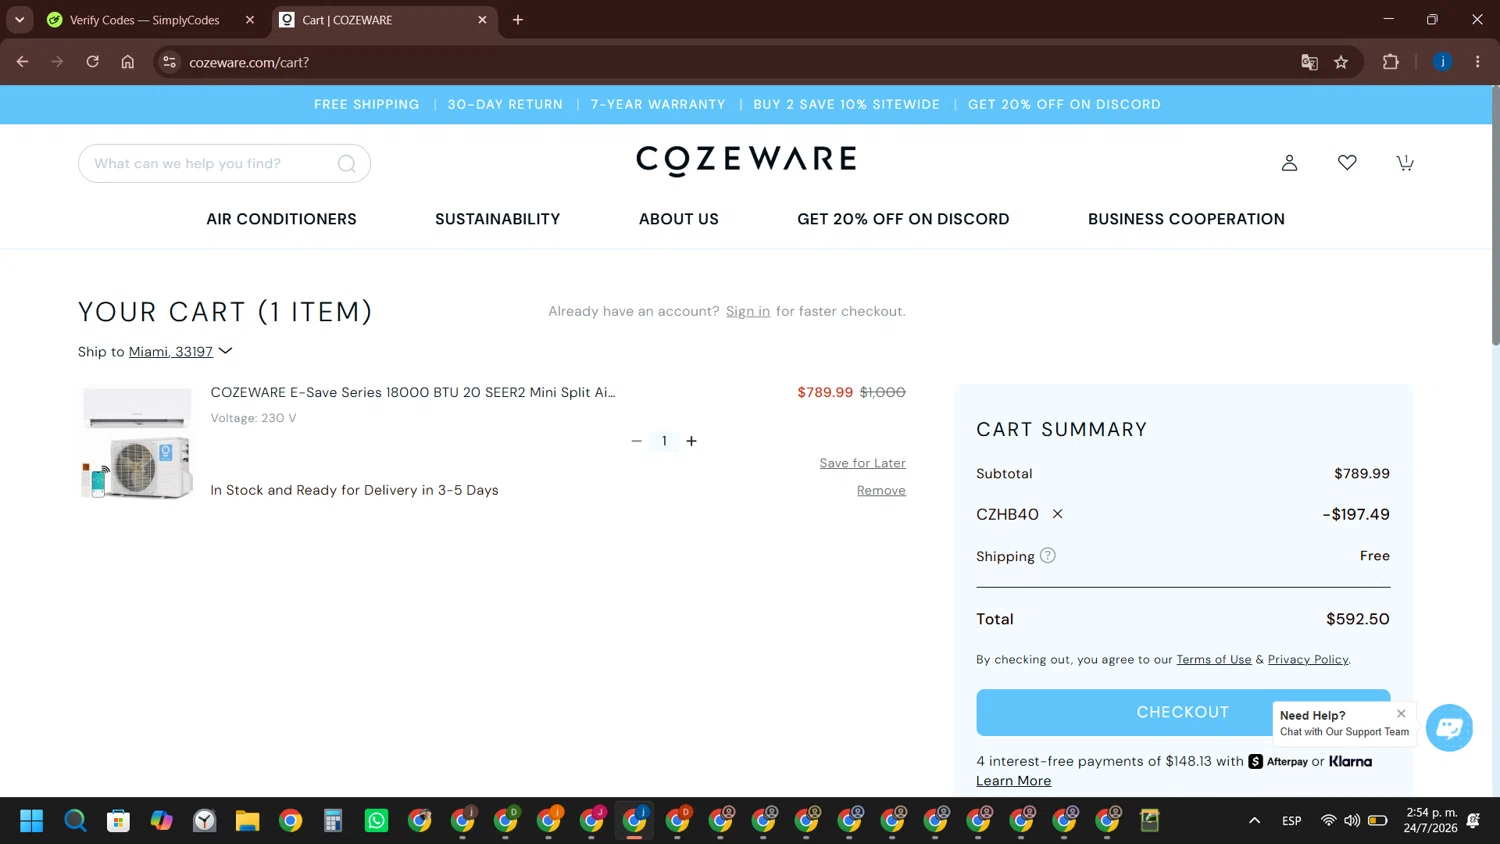Image resolution: width=1500 pixels, height=844 pixels.
Task: Reload the Cozeware cart page
Action: tap(92, 62)
